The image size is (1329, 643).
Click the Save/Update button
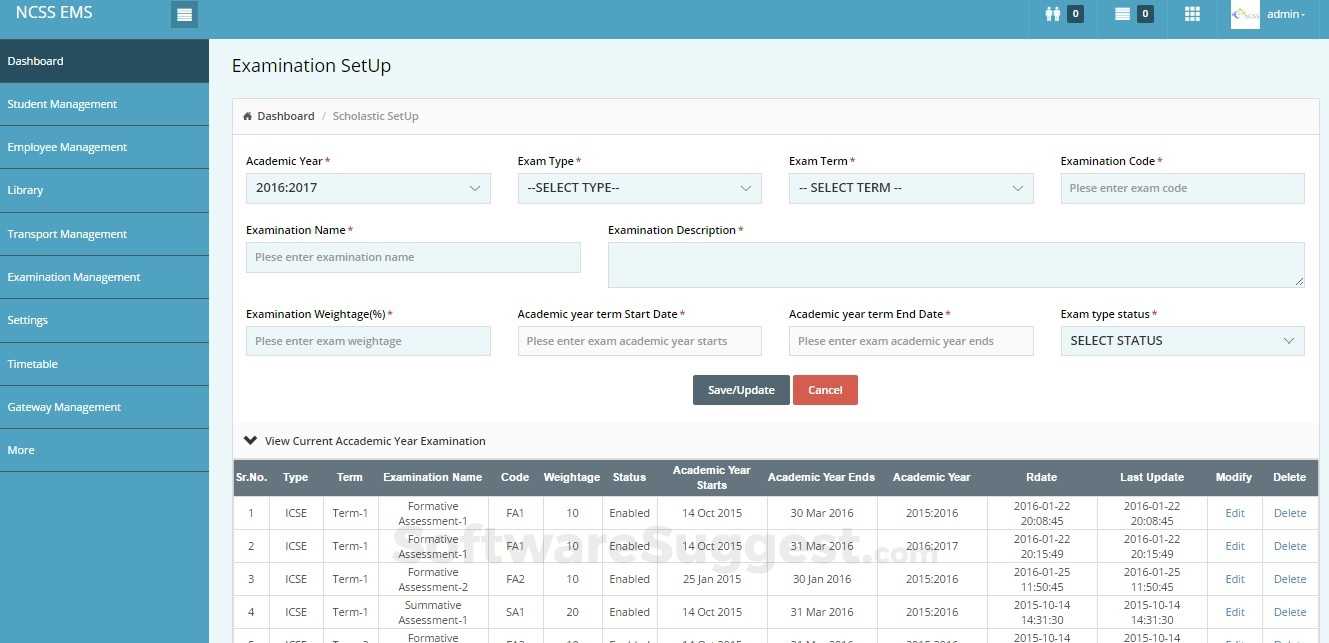741,390
